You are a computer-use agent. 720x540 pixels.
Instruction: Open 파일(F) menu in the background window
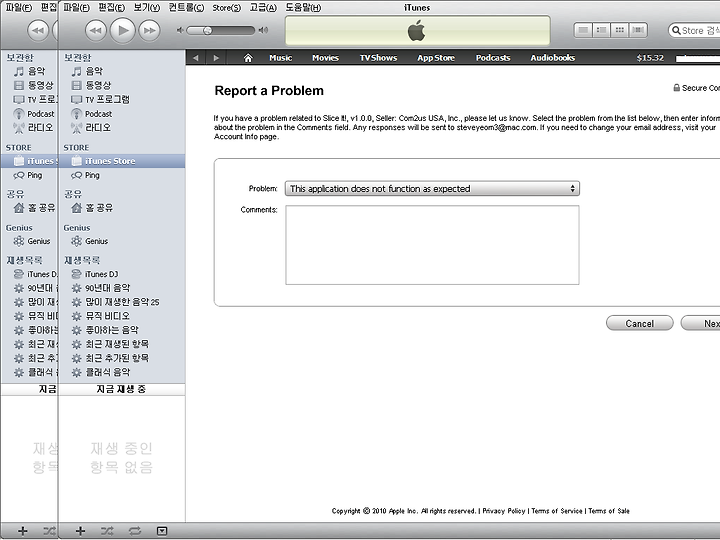point(19,8)
